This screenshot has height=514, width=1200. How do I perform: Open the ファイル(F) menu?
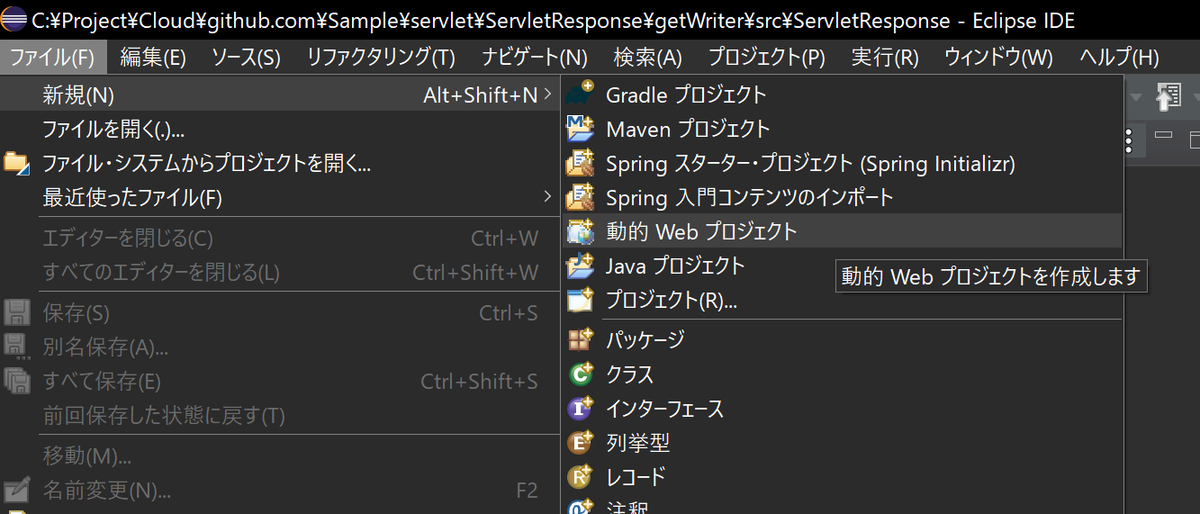52,58
